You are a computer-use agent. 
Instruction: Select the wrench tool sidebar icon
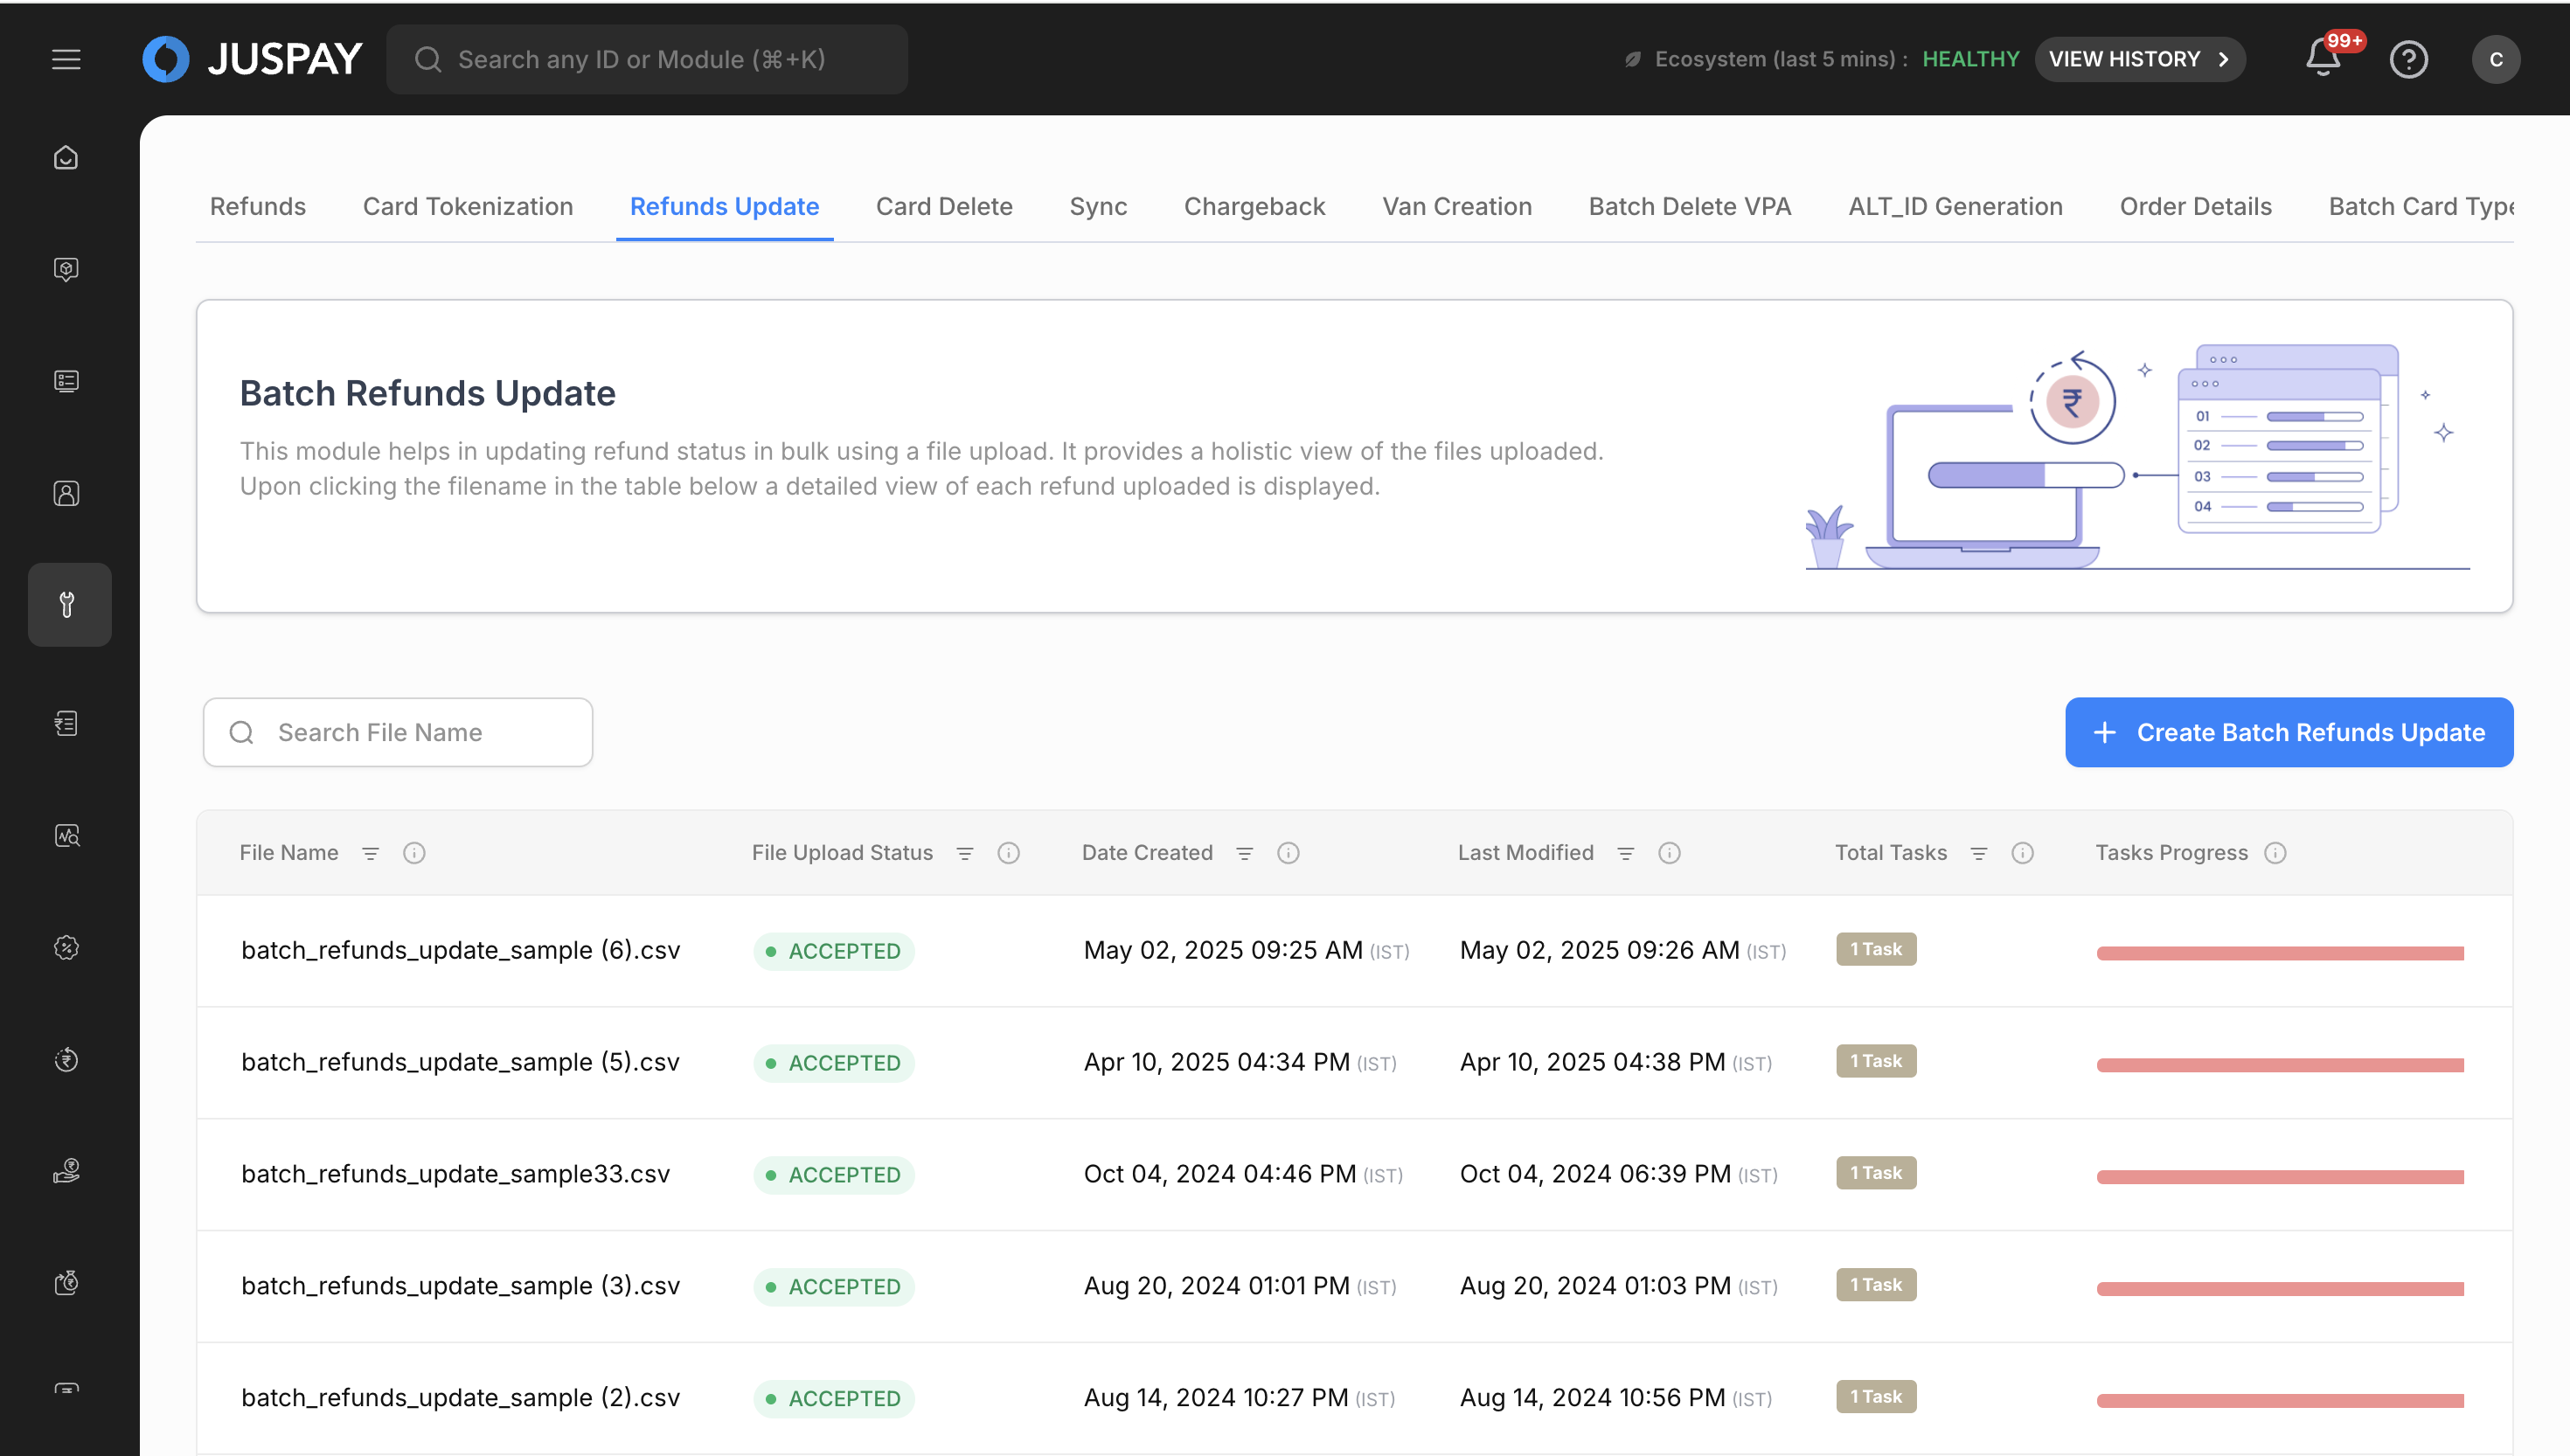(68, 604)
